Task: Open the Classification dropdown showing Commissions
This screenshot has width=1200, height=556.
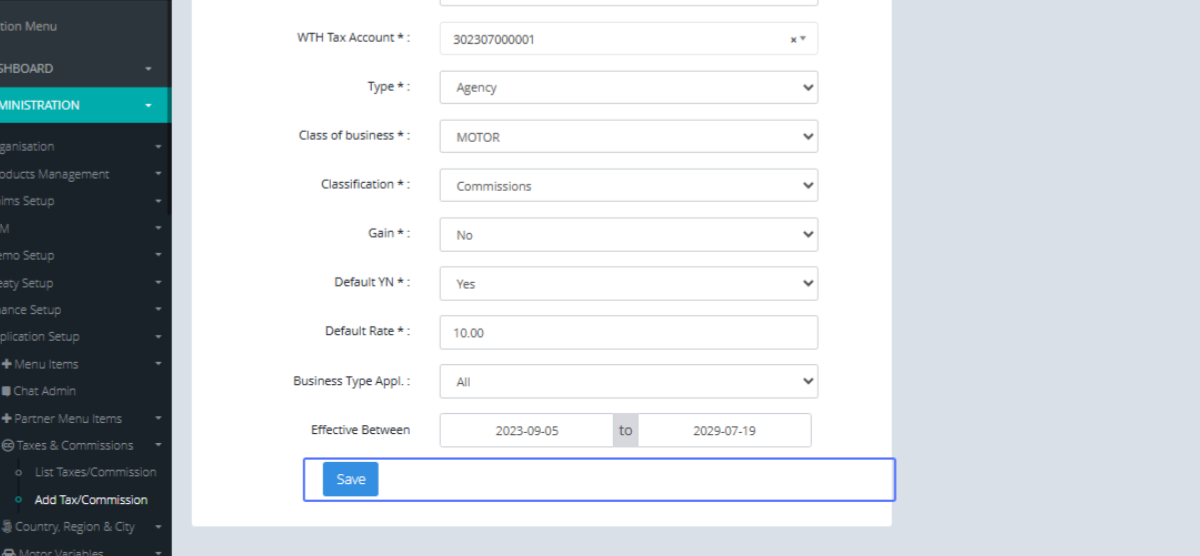Action: (628, 185)
